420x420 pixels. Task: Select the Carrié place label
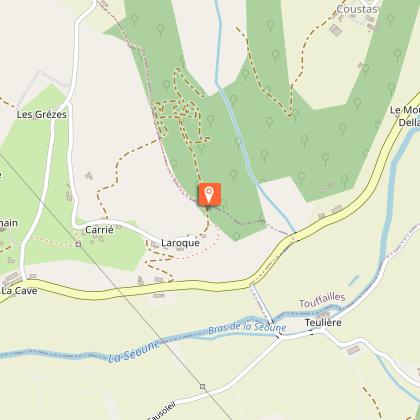coord(99,230)
